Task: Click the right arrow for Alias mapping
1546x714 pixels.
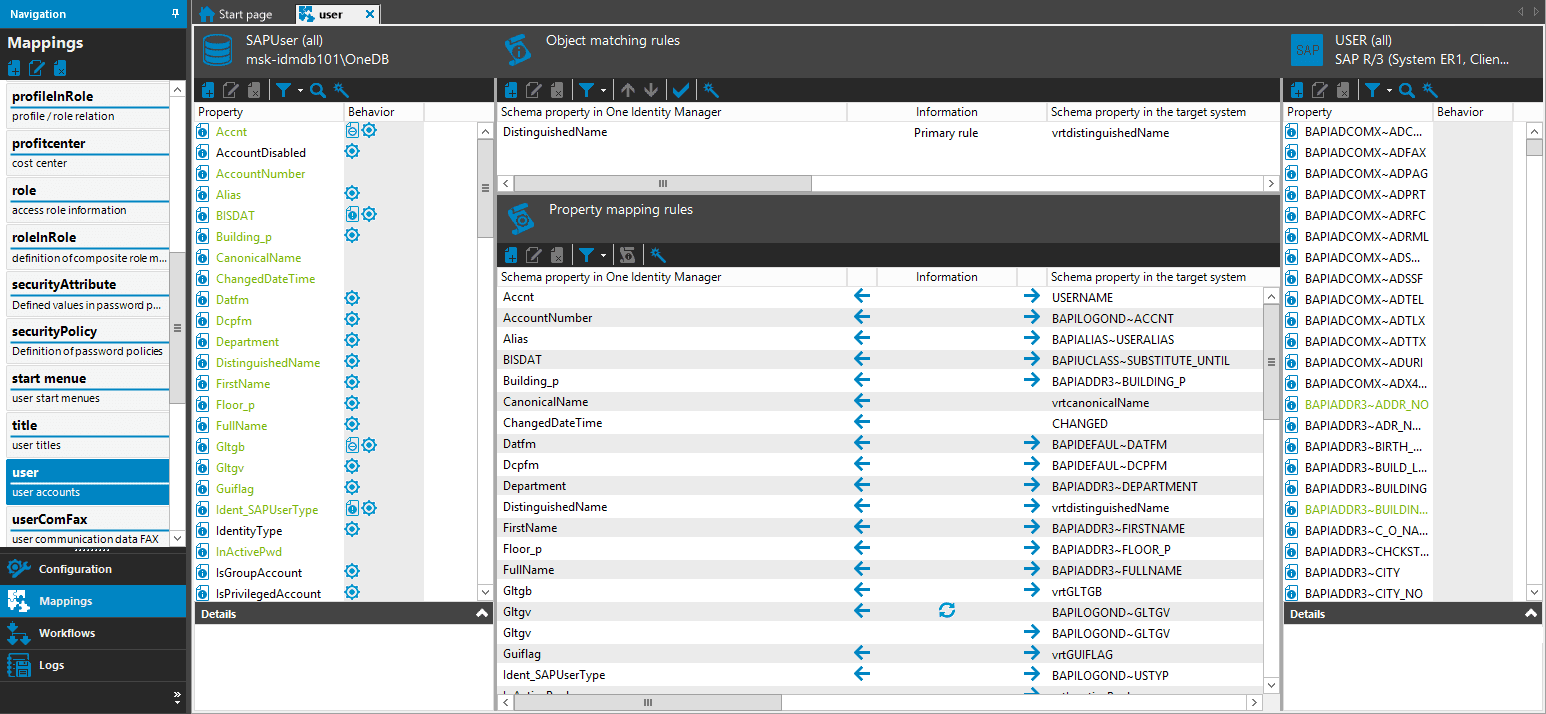Action: (x=1031, y=339)
